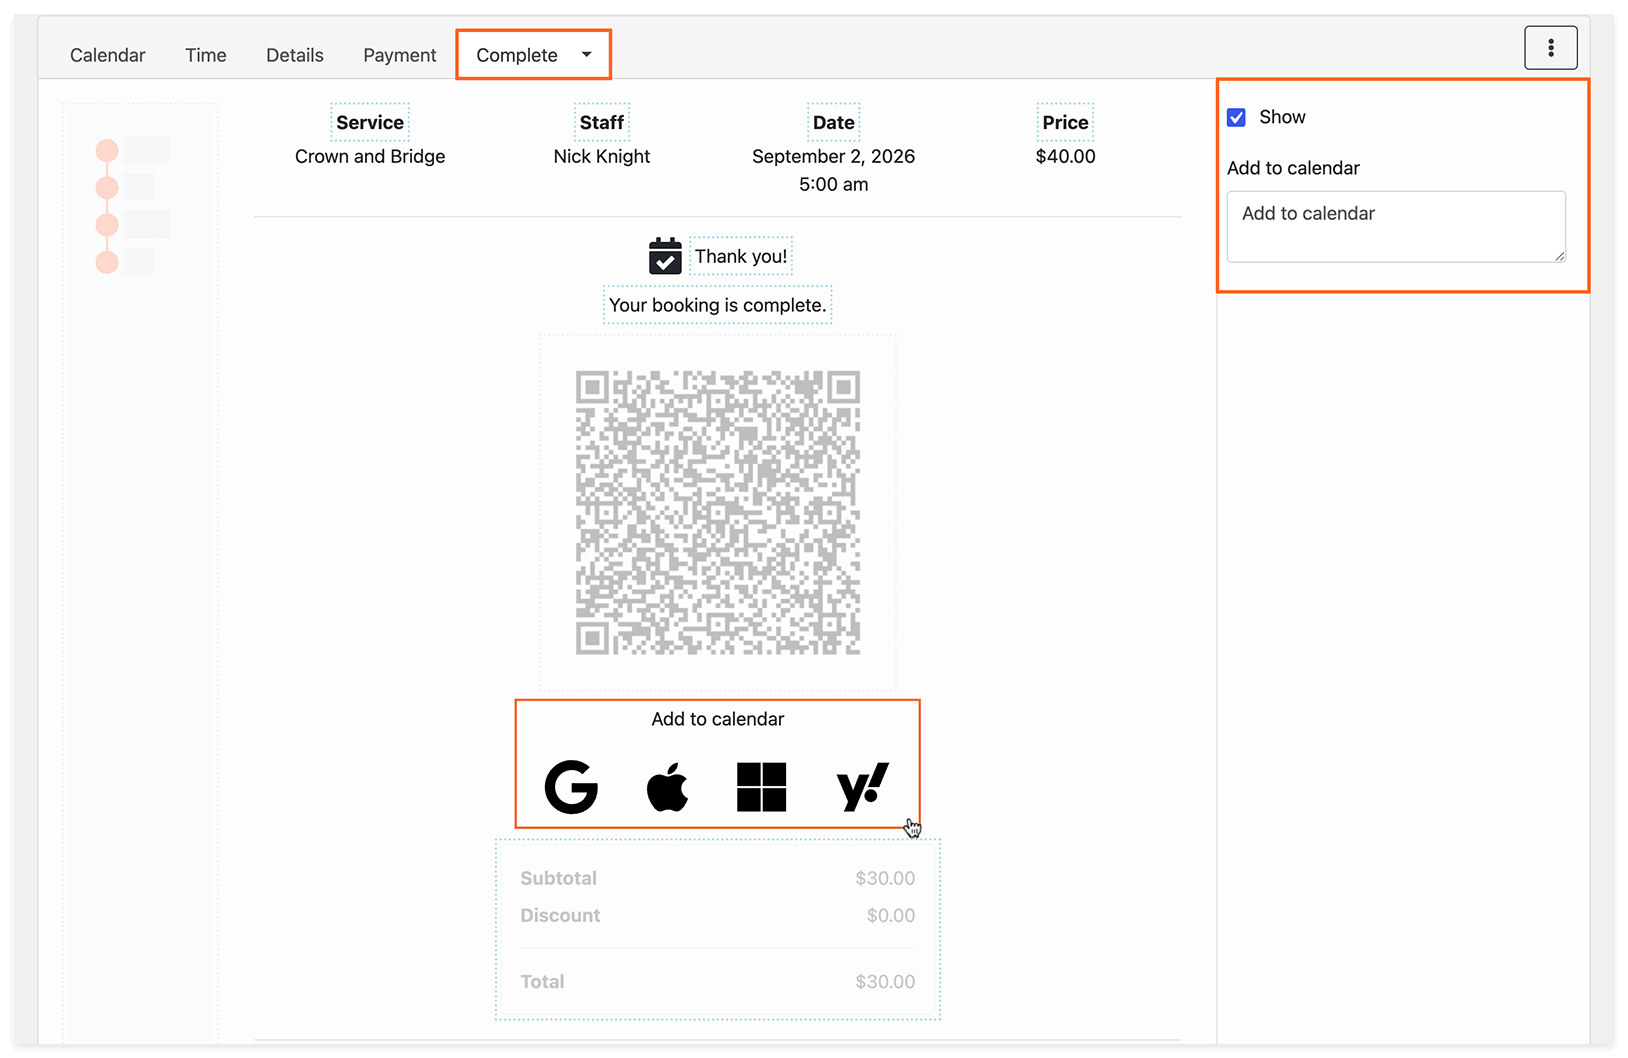
Task: Click the '5:00 am' time value
Action: pyautogui.click(x=834, y=184)
